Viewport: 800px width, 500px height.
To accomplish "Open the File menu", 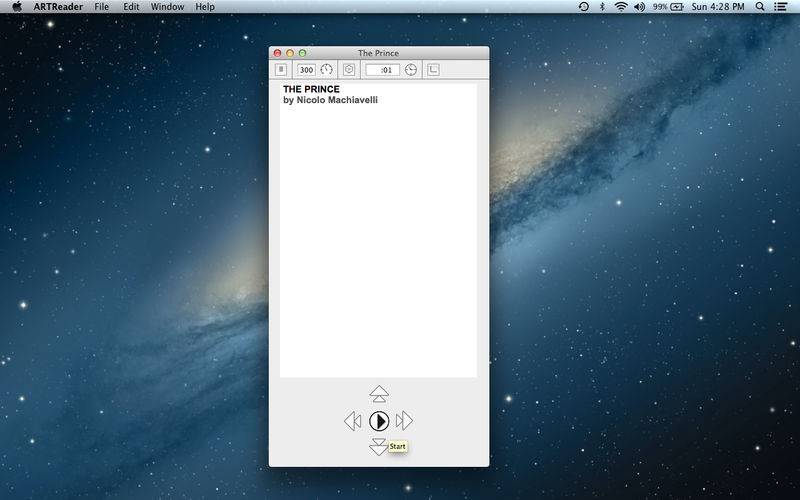I will (102, 7).
